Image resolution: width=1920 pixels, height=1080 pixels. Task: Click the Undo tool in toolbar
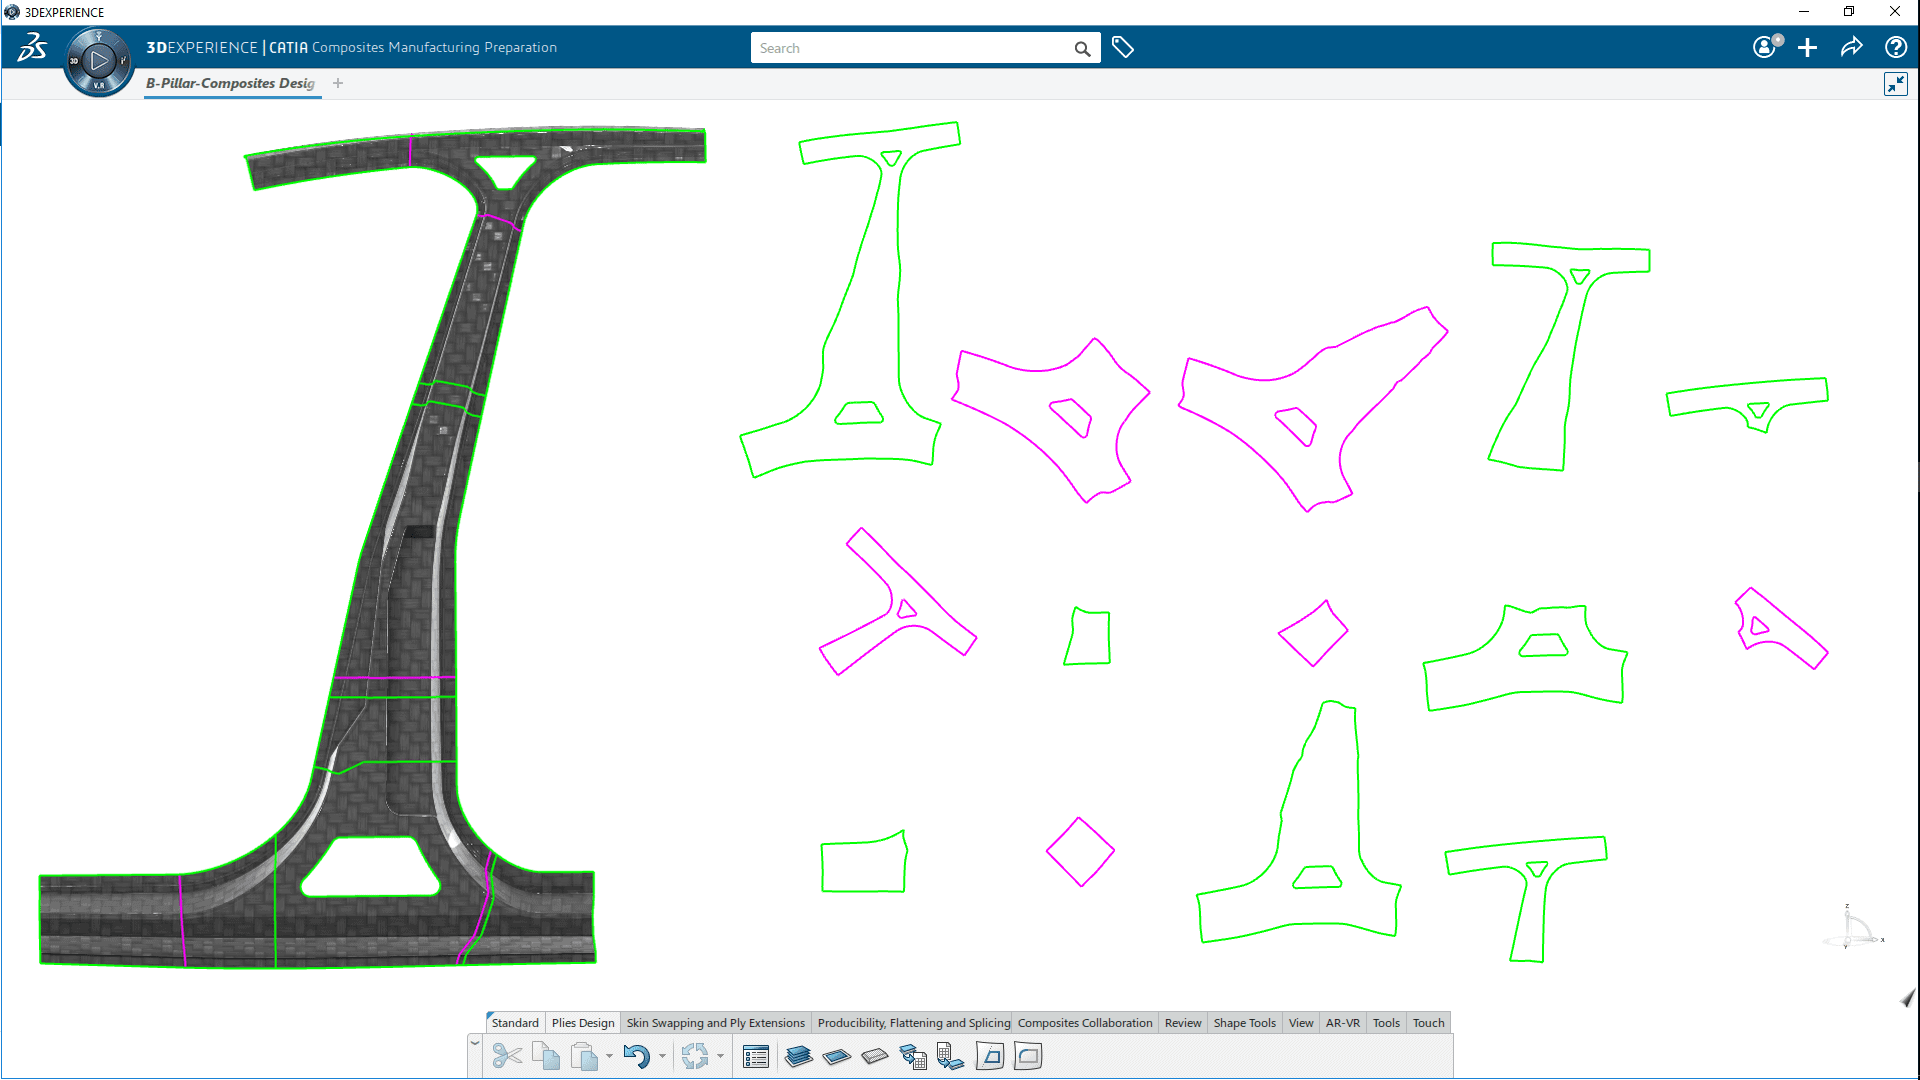637,1055
